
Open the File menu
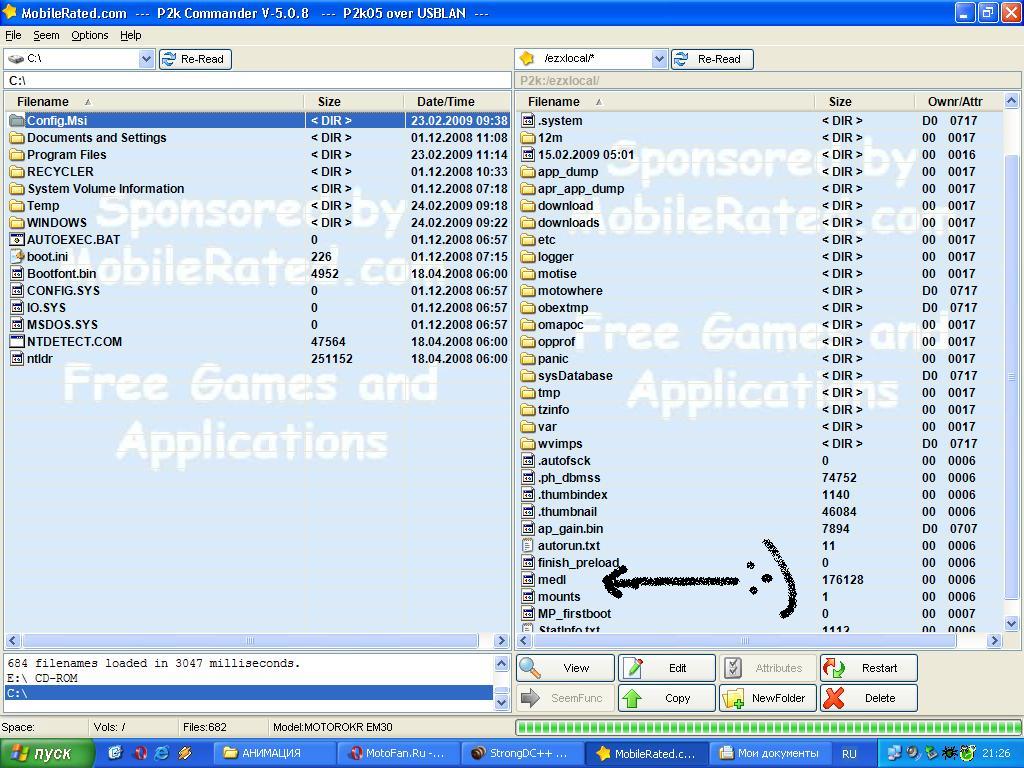[x=13, y=35]
